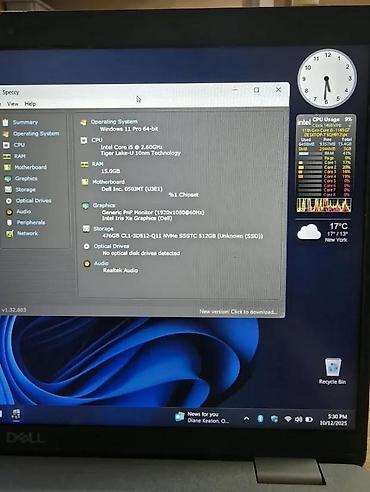Click the drive icon beside summary Storage heading
The height and width of the screenshot is (492, 370).
[x=86, y=228]
